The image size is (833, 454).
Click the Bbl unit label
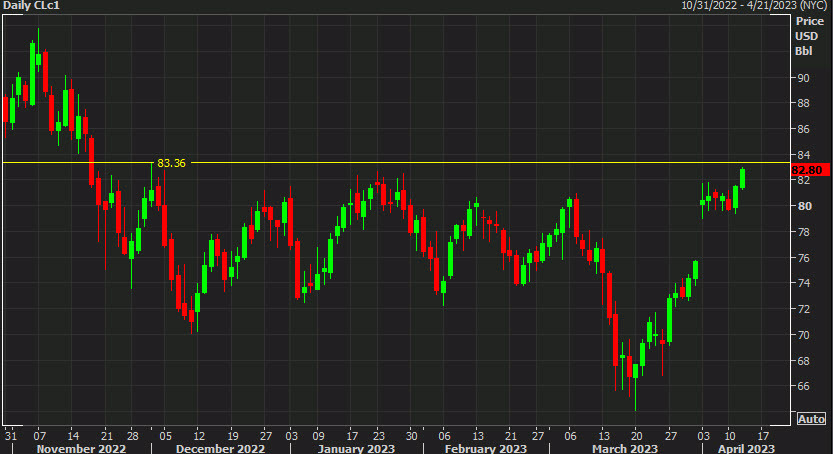pos(803,51)
